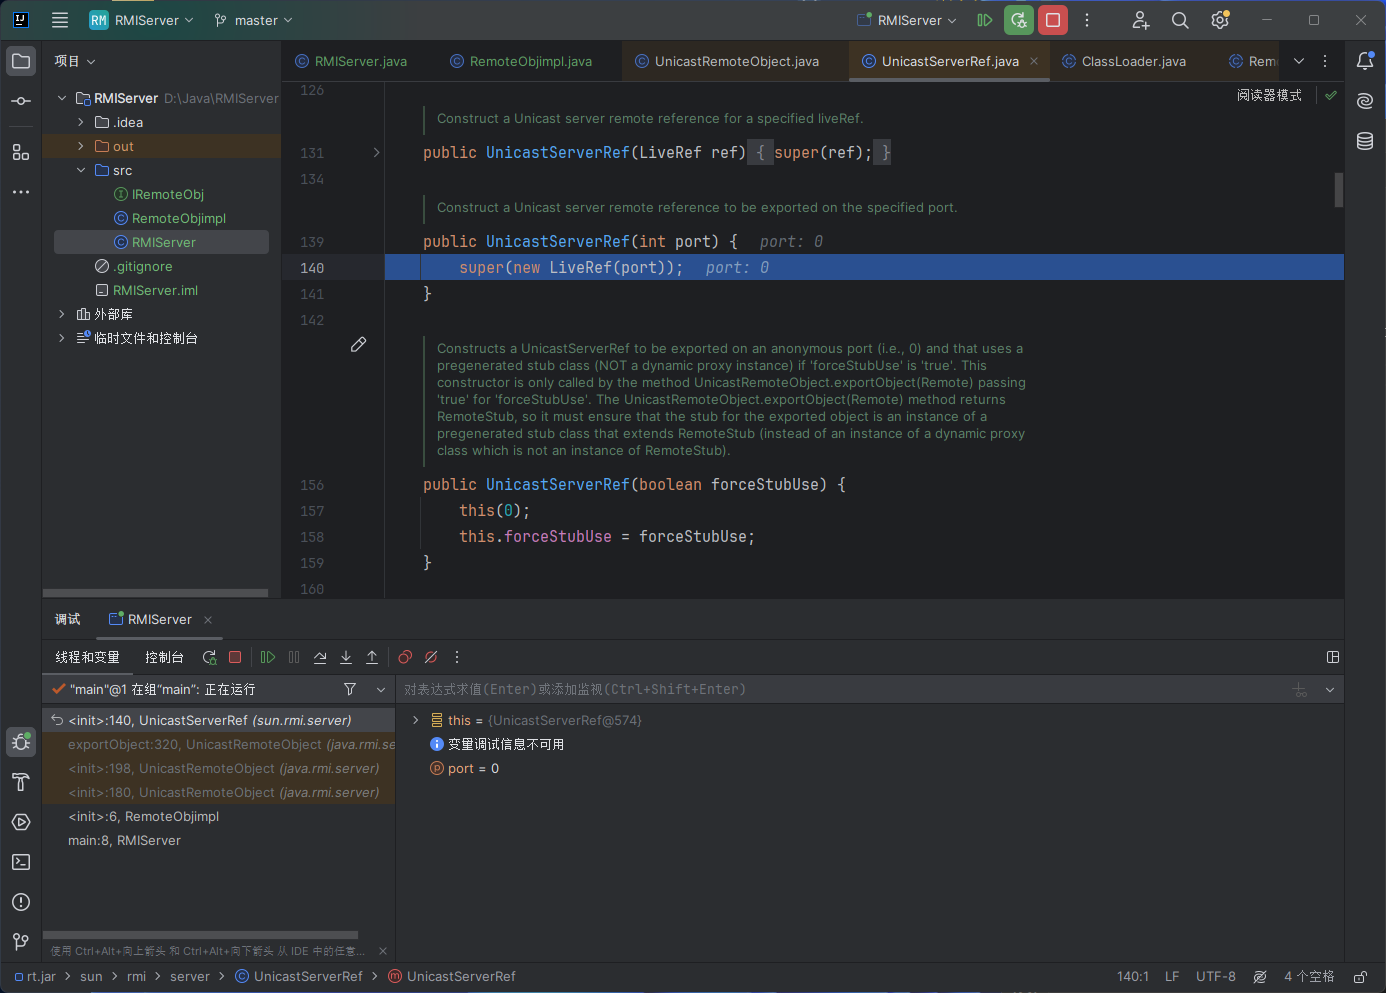Open the Commit tool window

pyautogui.click(x=21, y=101)
